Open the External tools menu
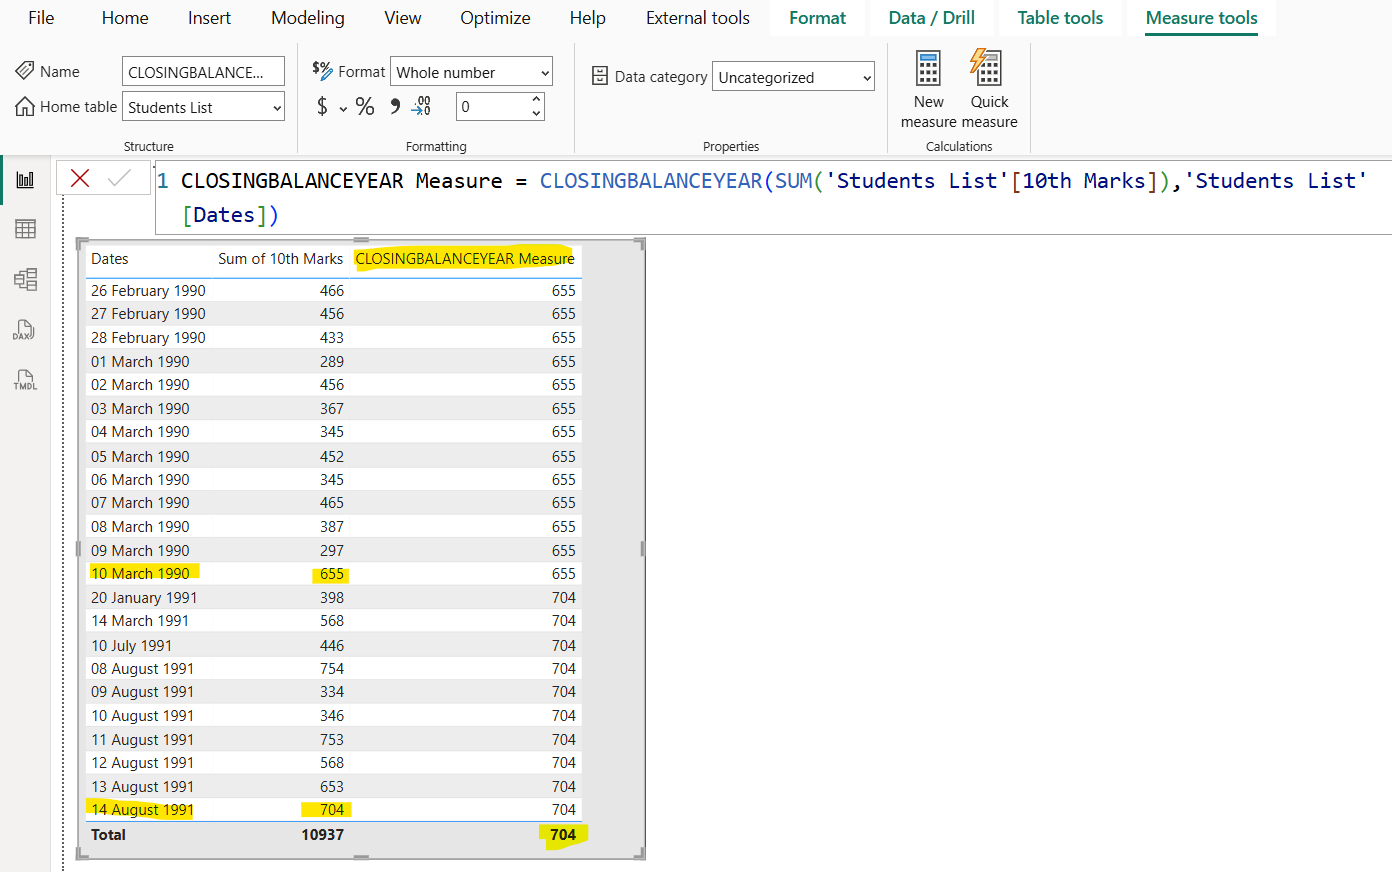 click(697, 18)
